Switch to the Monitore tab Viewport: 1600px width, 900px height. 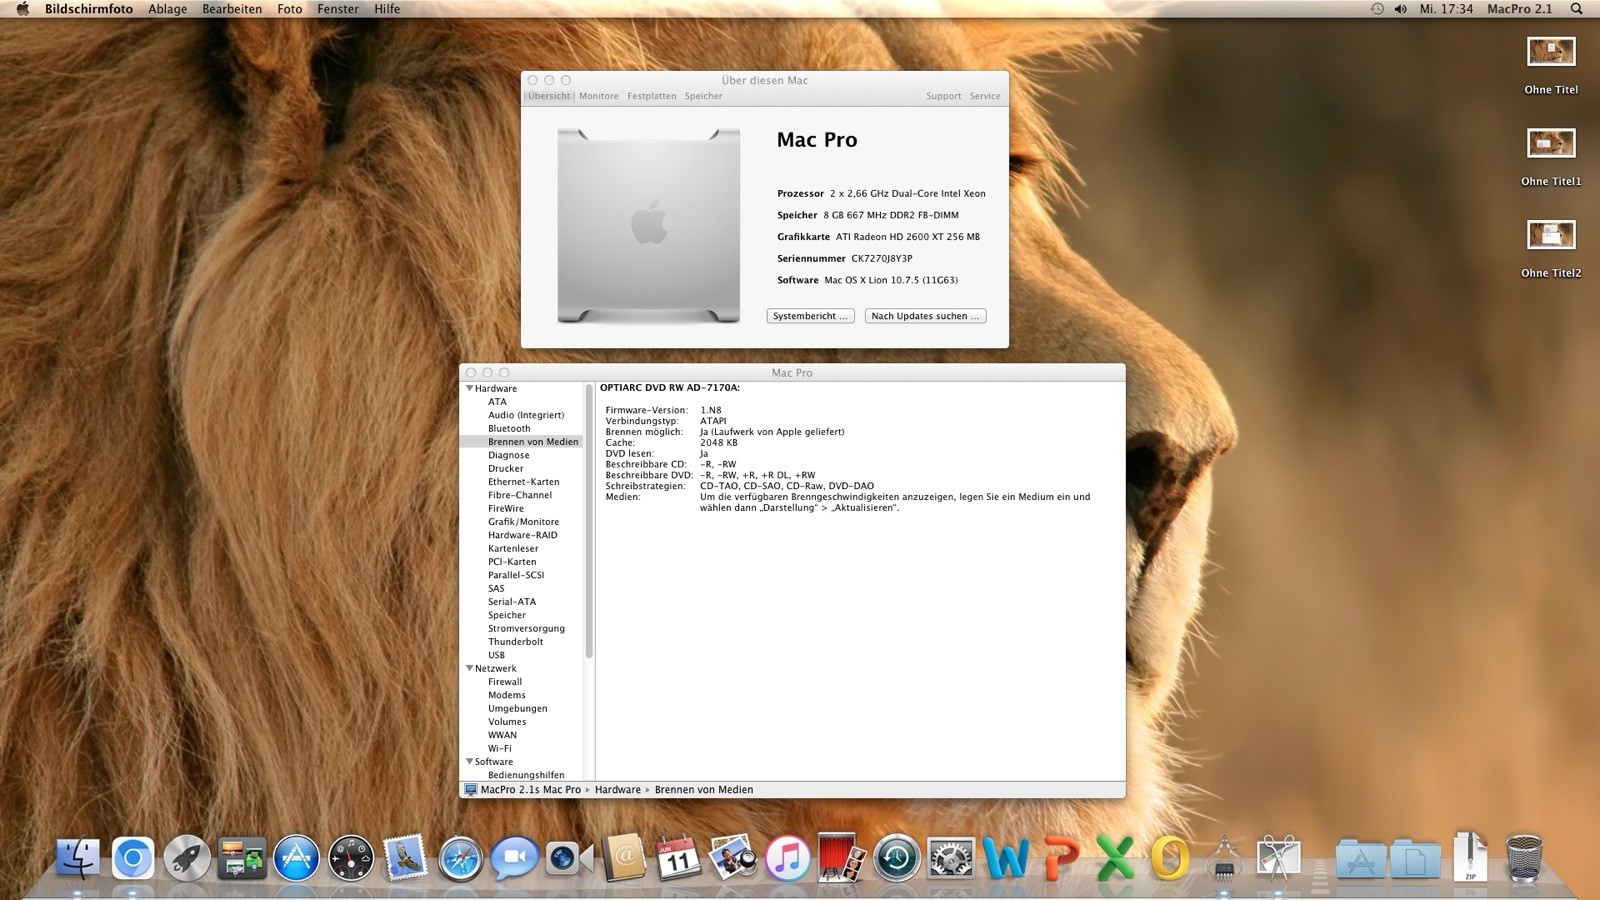599,96
